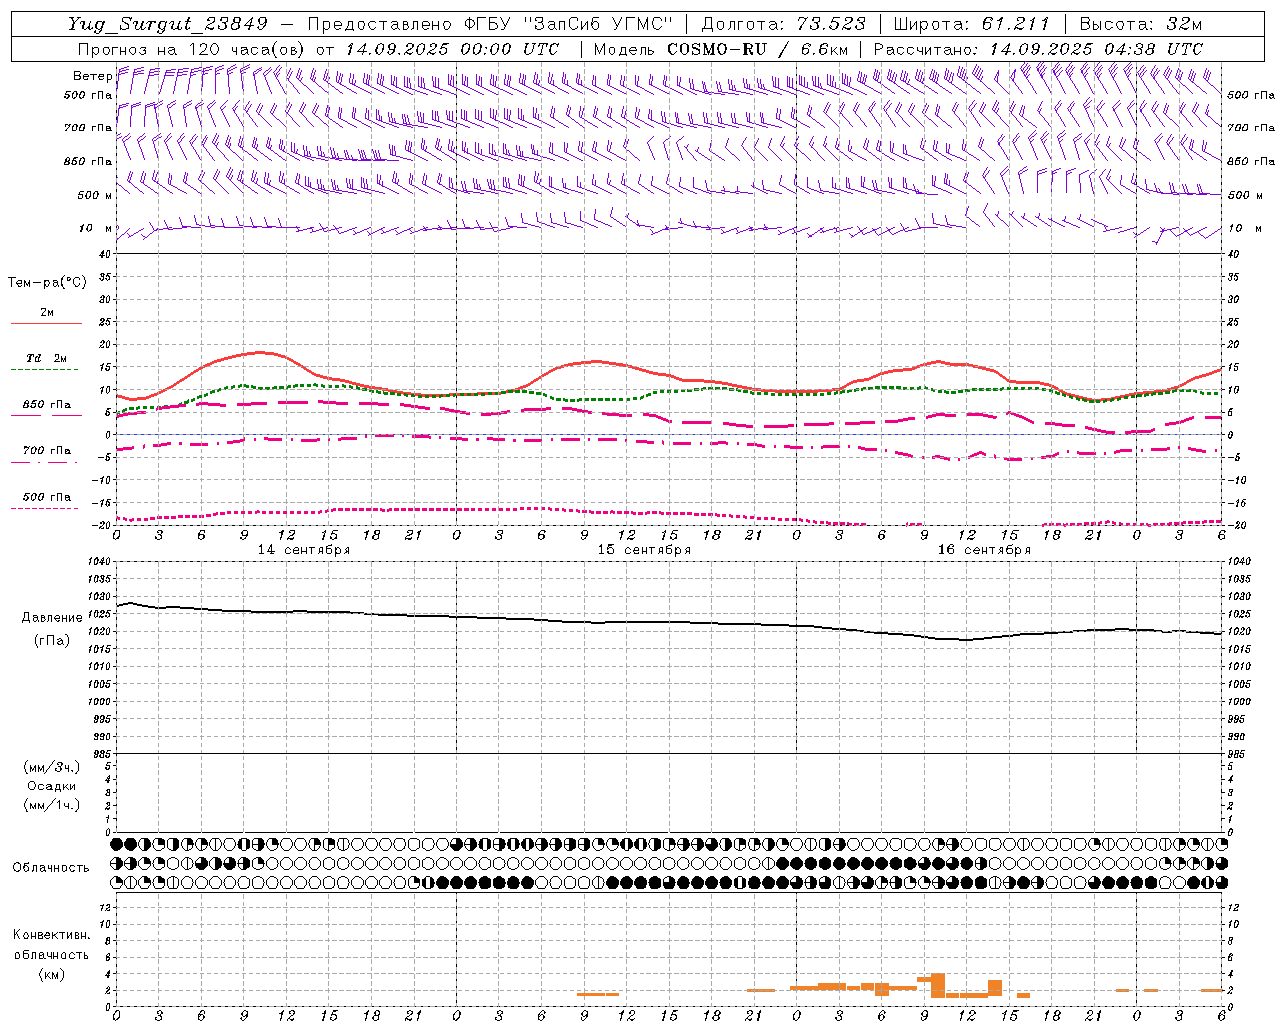Click the Тем-ра(°C) axis title
The height and width of the screenshot is (1024, 1280).
(x=47, y=283)
